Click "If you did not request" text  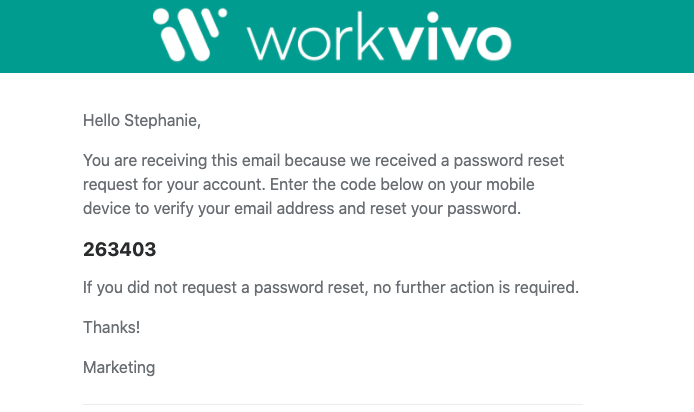pos(161,288)
